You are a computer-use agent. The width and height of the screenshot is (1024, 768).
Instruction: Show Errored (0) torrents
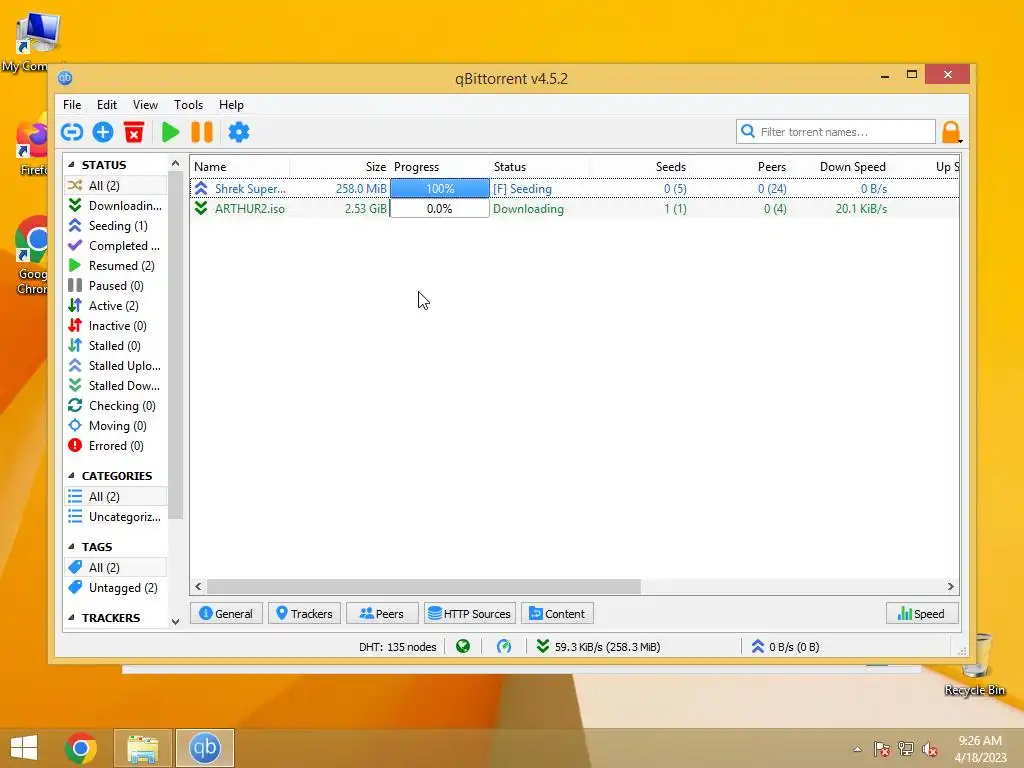[115, 446]
